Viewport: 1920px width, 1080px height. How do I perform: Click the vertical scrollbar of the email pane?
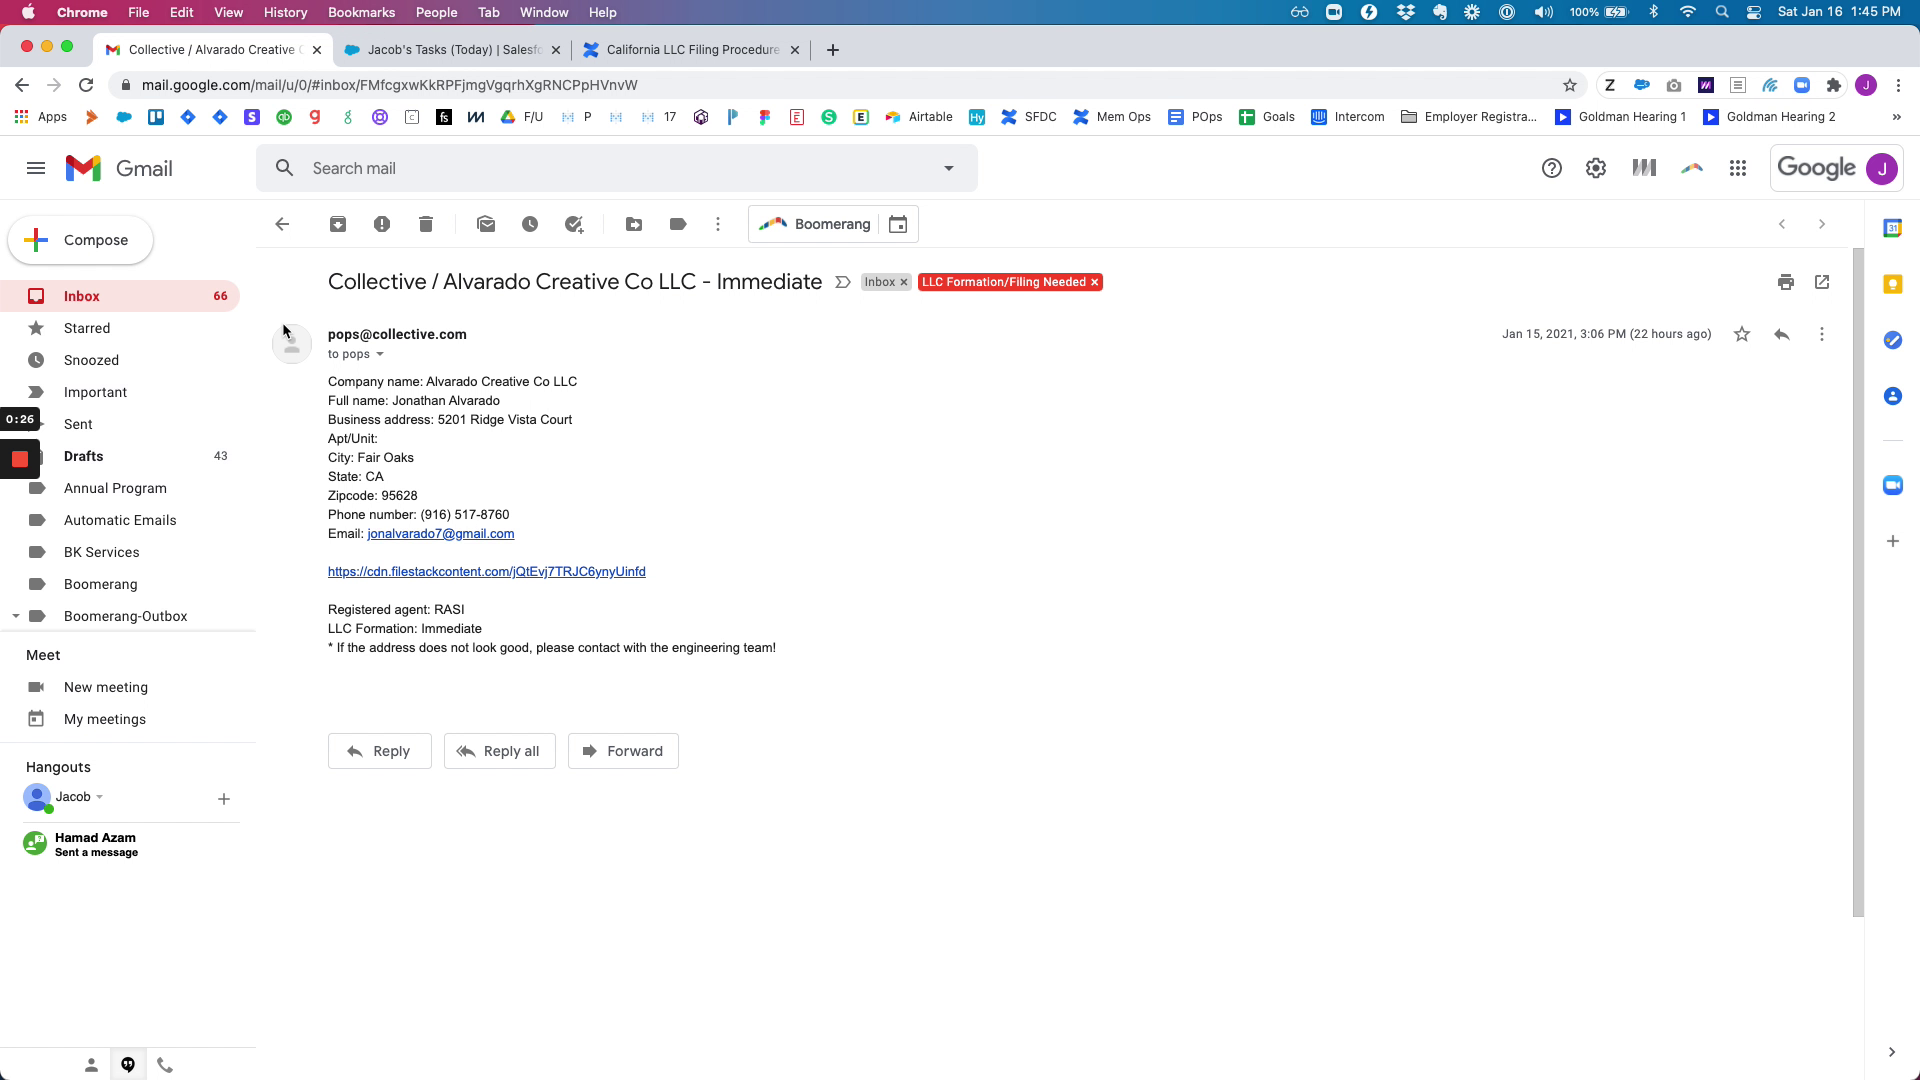1858,580
